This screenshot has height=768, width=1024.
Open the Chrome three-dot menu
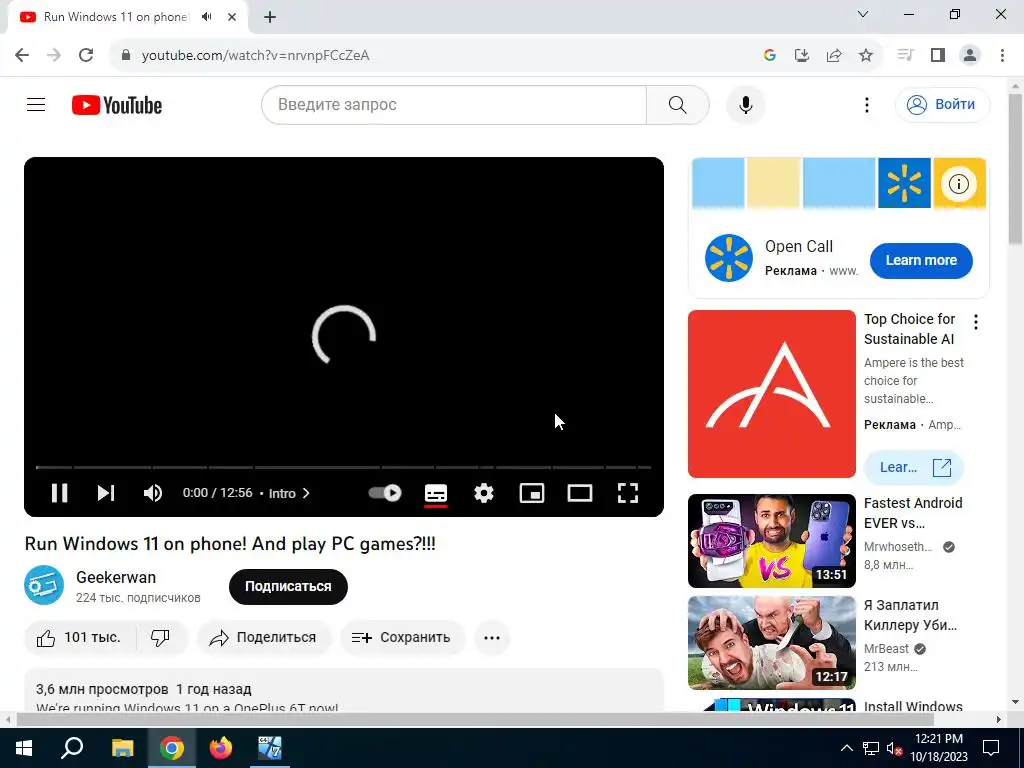1002,55
